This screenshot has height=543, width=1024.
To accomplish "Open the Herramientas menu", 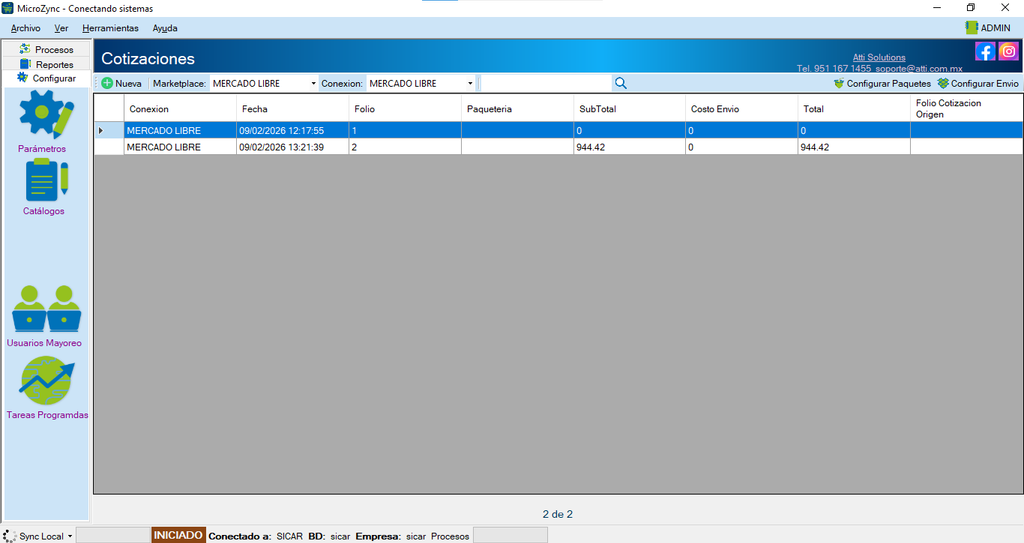I will click(110, 28).
